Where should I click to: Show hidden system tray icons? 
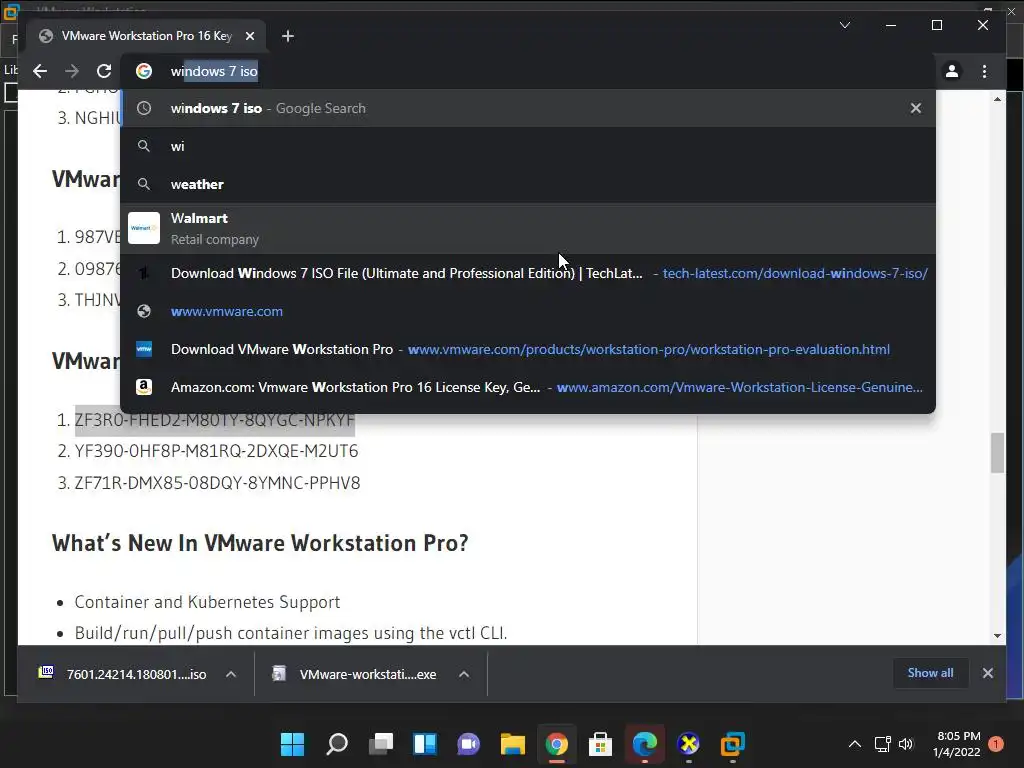point(854,744)
